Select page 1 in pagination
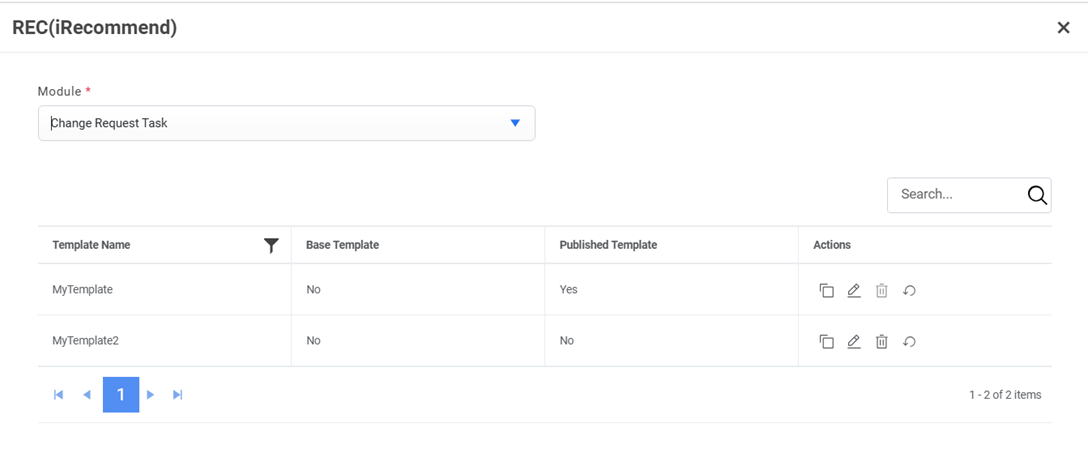 121,395
